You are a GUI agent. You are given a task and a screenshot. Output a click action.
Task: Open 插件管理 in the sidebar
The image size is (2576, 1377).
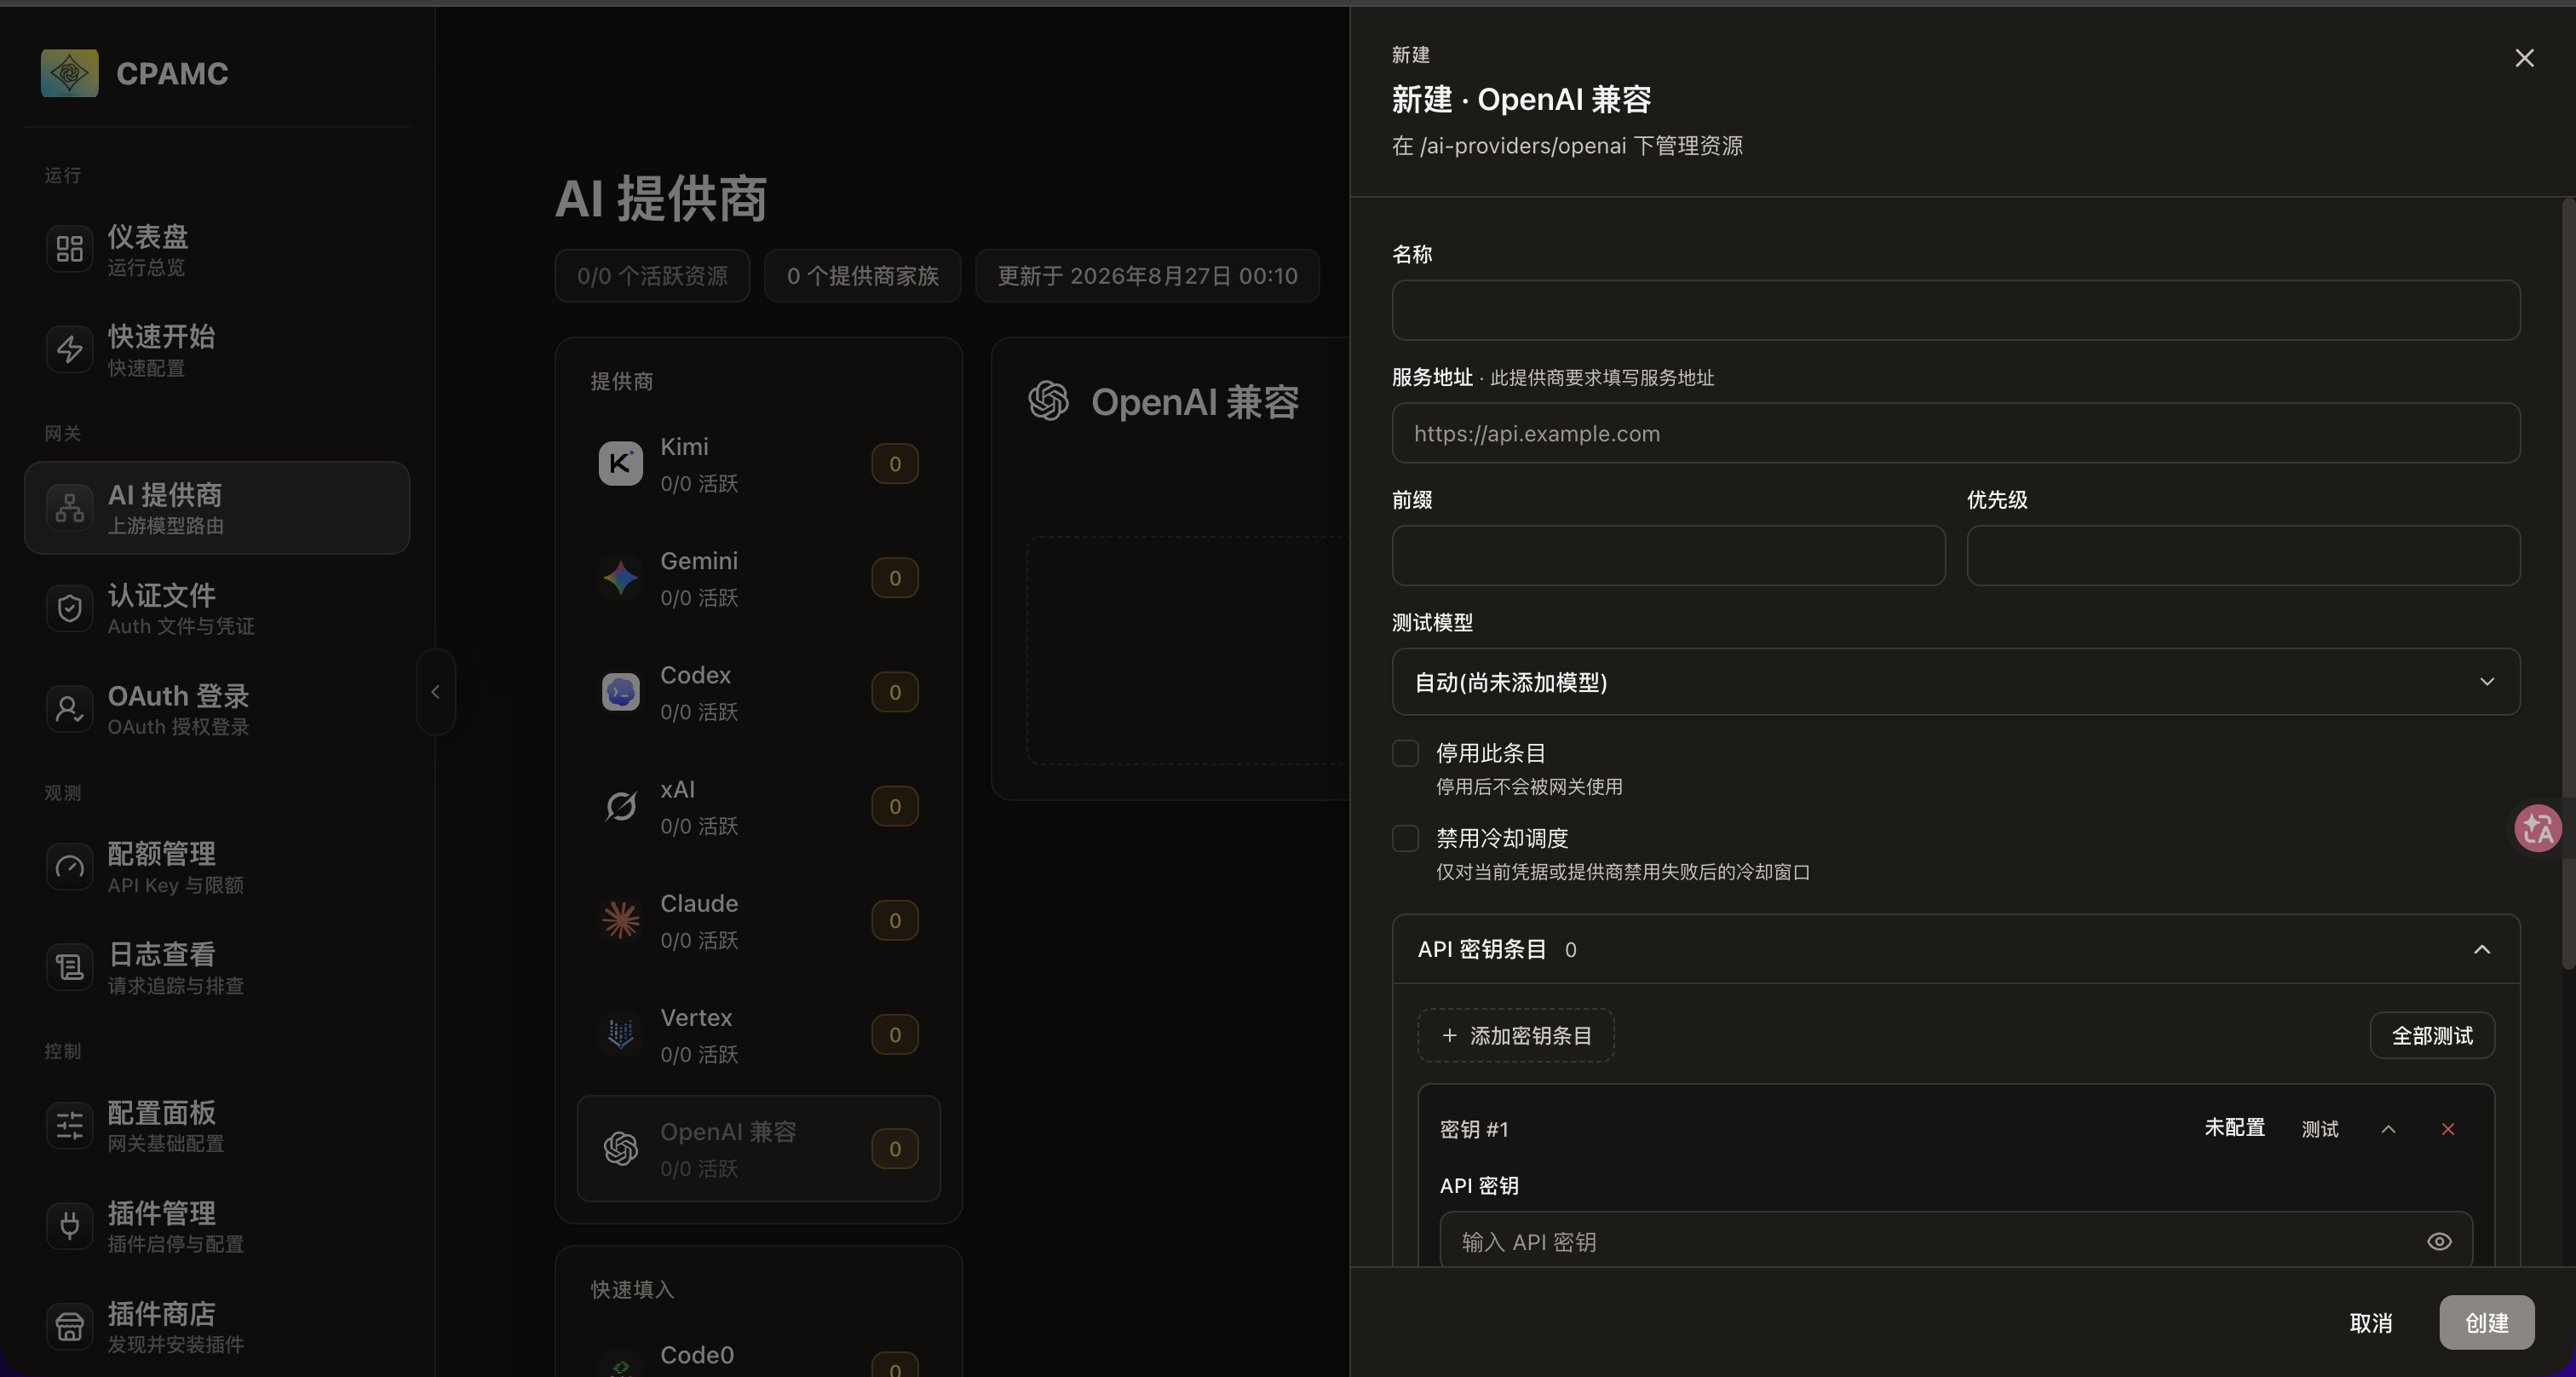pos(217,1225)
